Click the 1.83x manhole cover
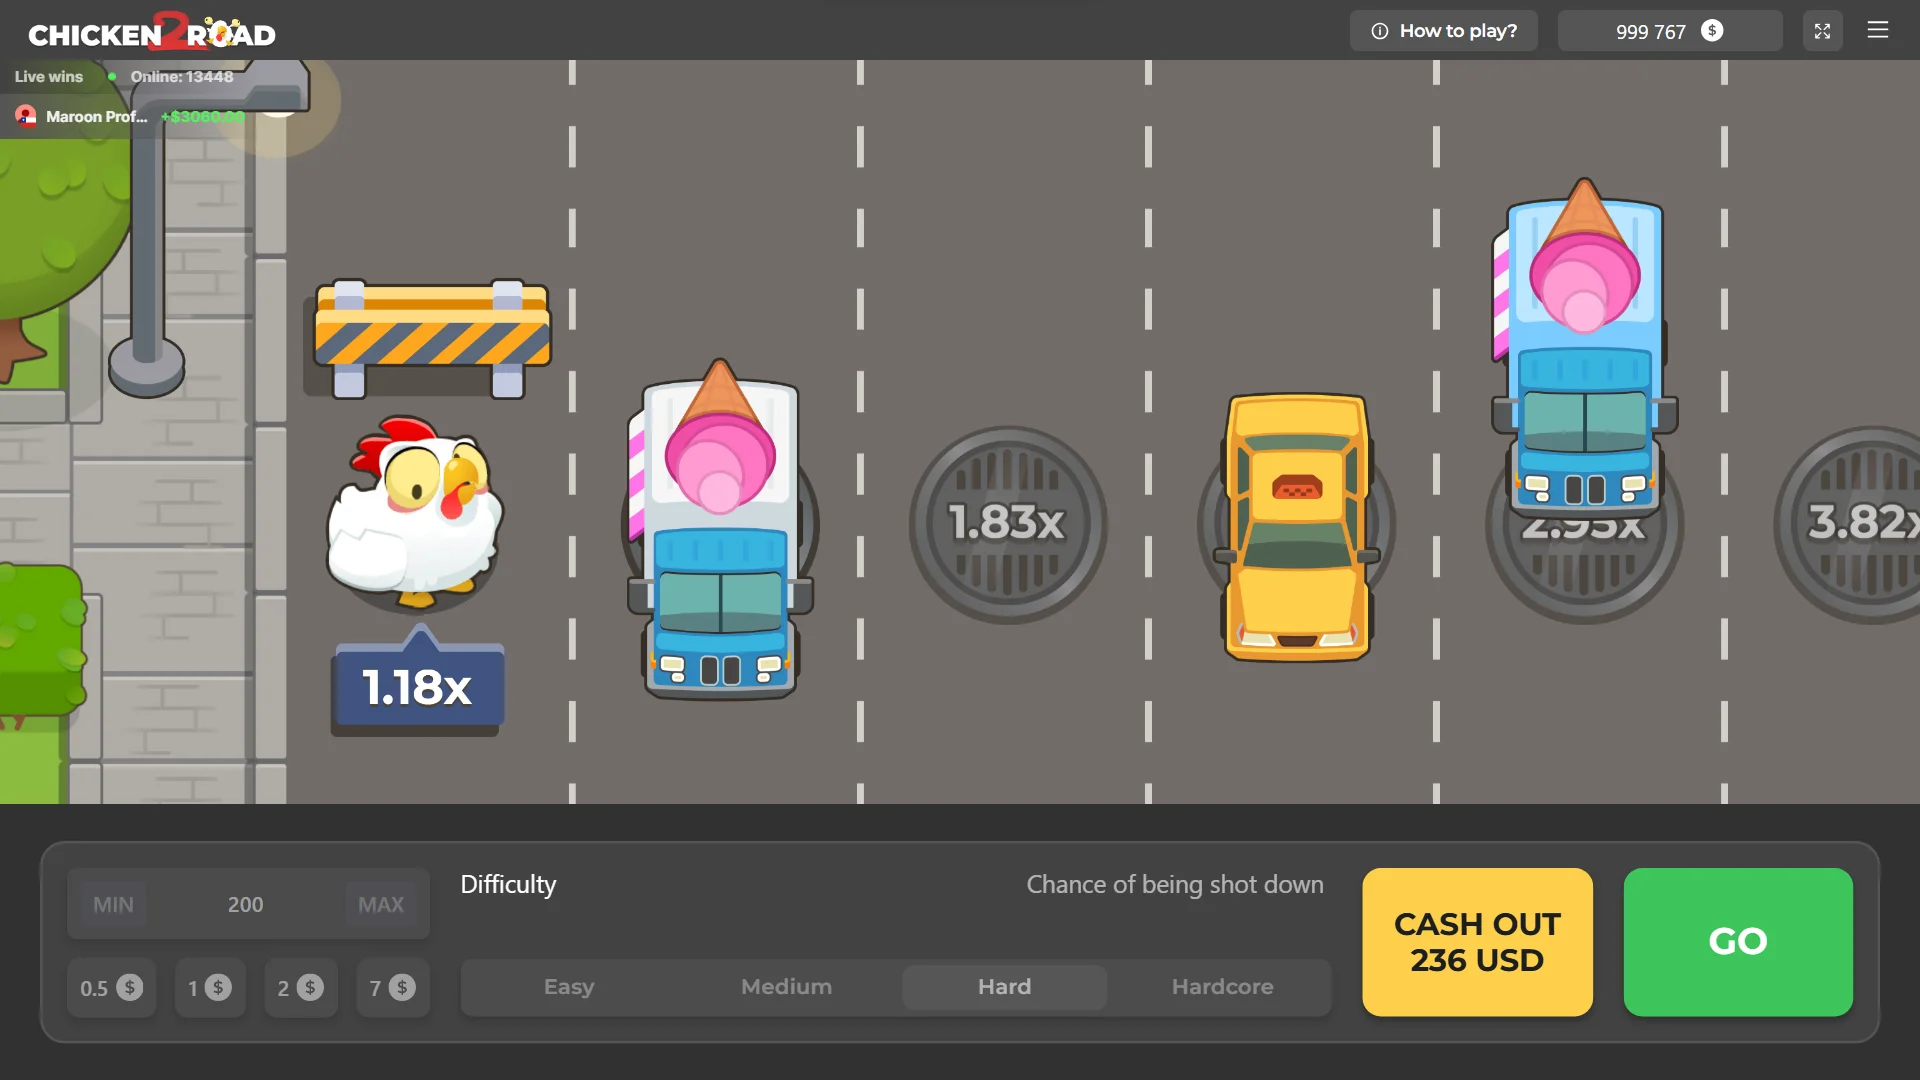The image size is (1920, 1080). [1007, 524]
